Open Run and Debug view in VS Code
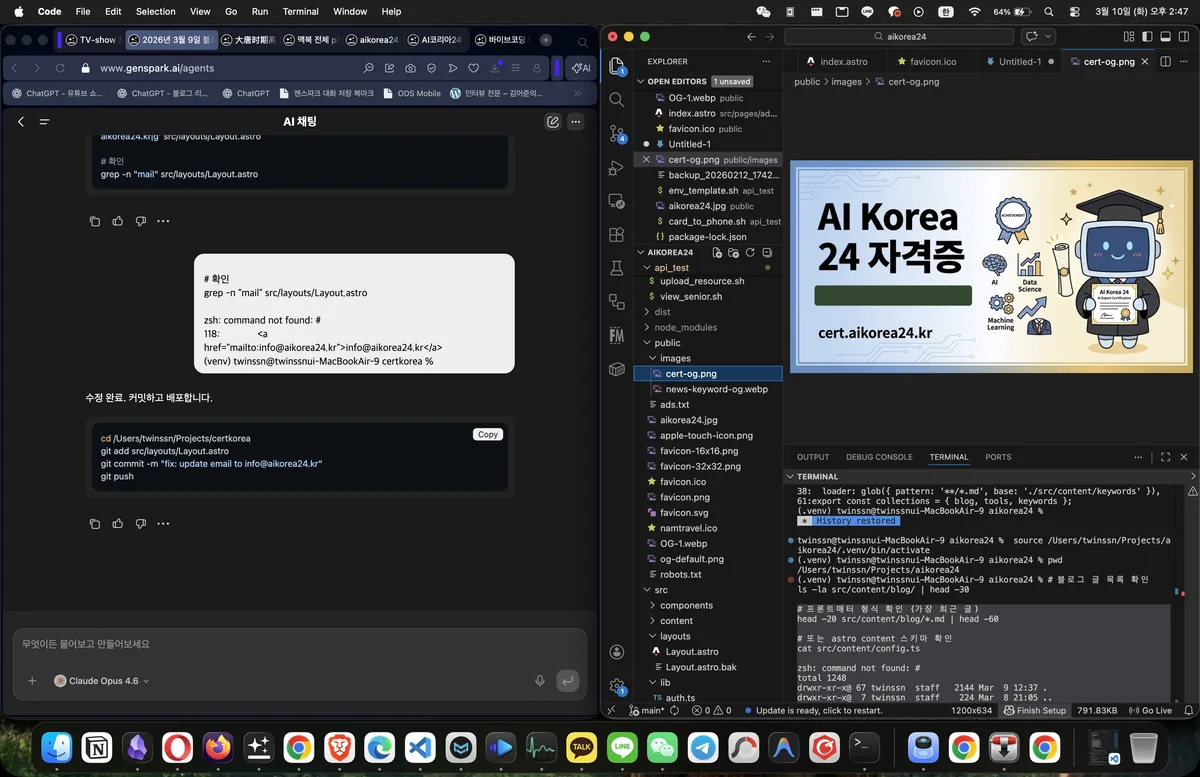This screenshot has height=777, width=1200. [x=617, y=168]
